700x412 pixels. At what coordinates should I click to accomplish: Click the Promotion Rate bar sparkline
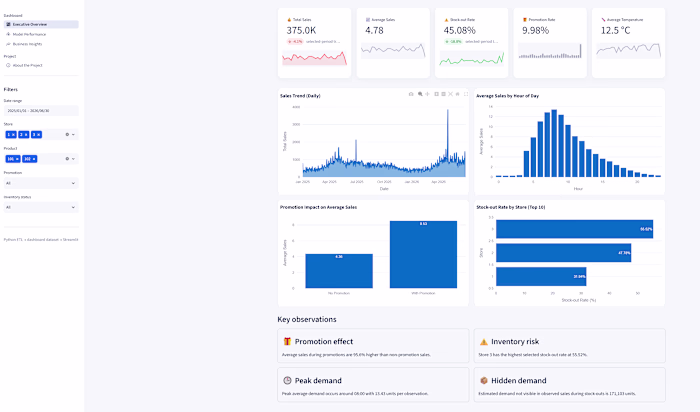(x=550, y=51)
